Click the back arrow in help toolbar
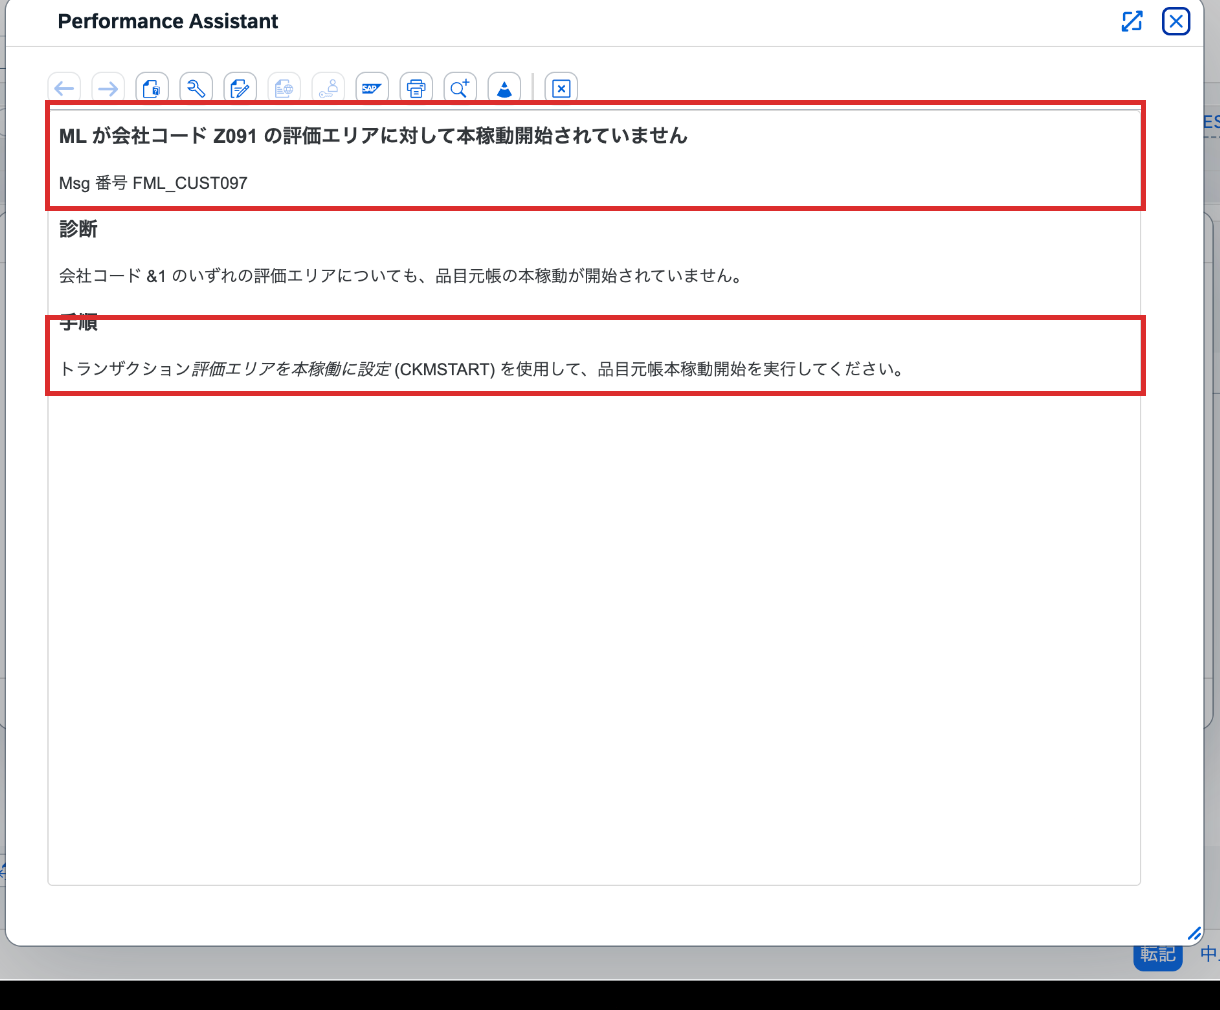The height and width of the screenshot is (1010, 1220). pos(64,88)
